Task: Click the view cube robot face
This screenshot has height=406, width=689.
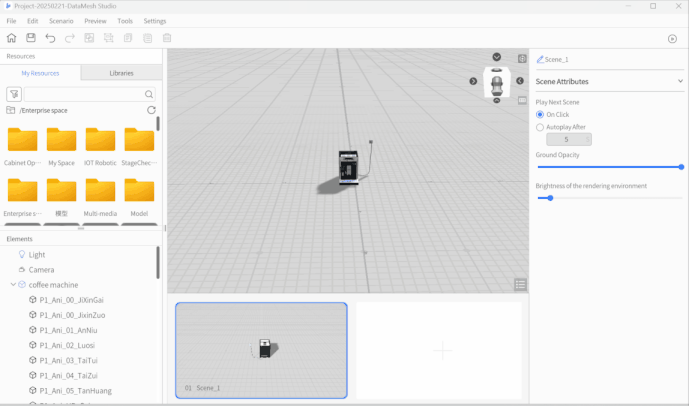Action: pos(497,82)
